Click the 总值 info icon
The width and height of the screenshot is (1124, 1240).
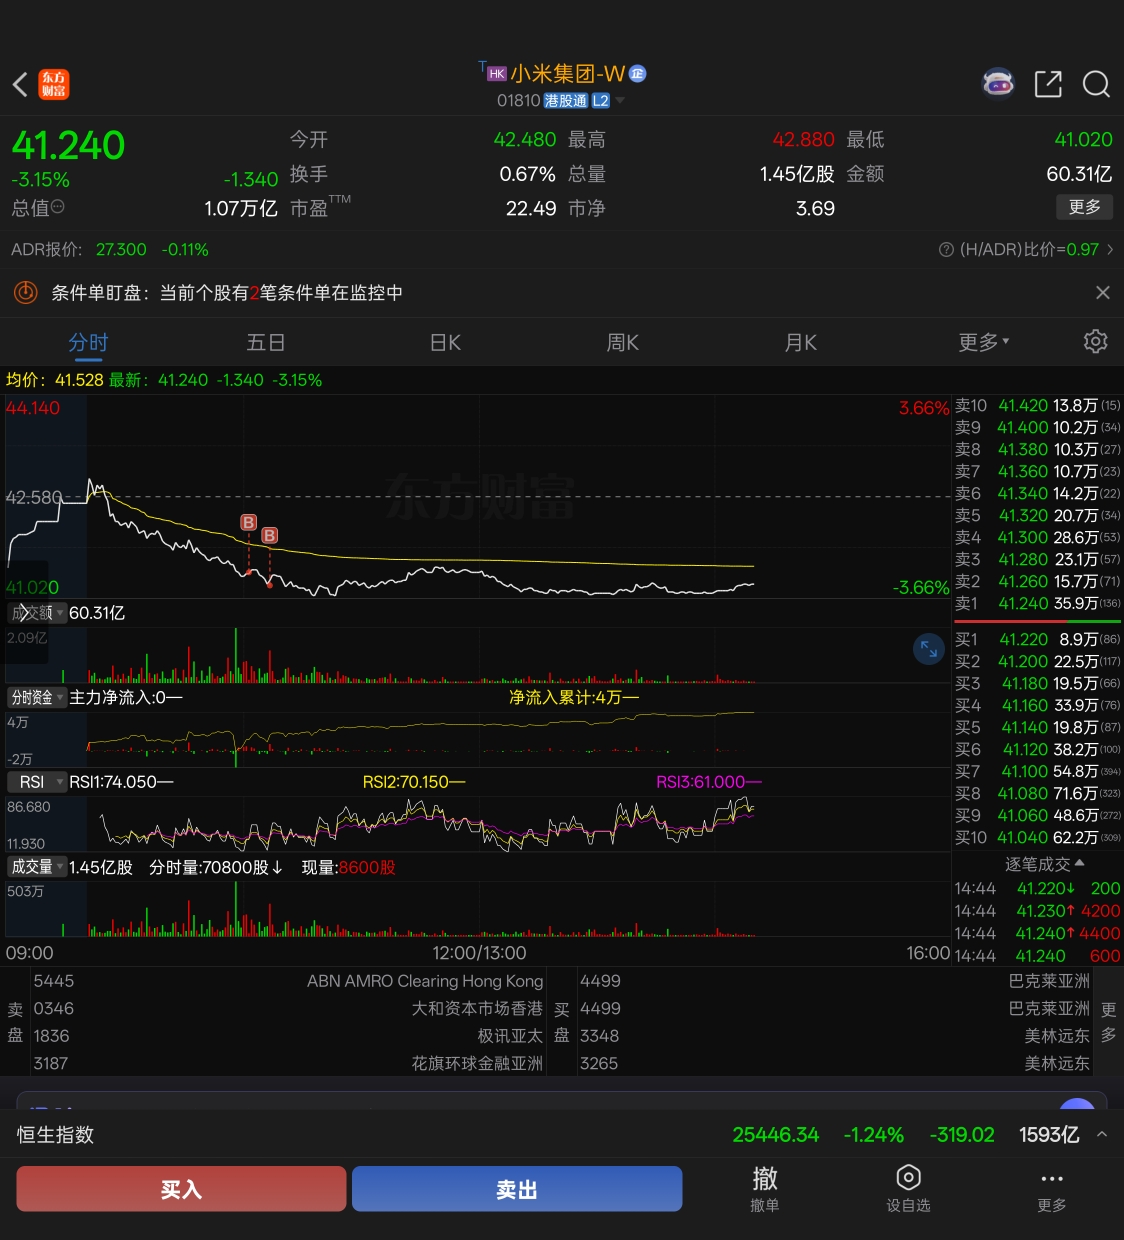(x=57, y=207)
